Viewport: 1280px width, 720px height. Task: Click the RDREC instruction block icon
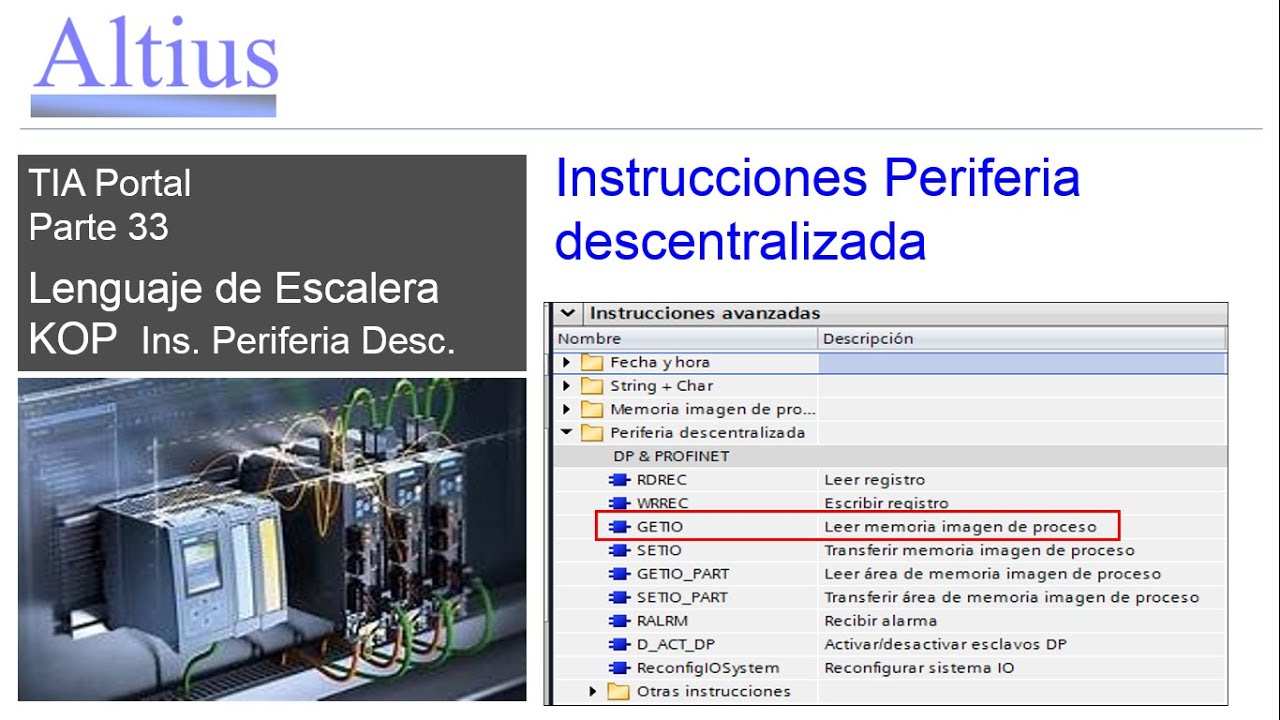click(x=620, y=480)
